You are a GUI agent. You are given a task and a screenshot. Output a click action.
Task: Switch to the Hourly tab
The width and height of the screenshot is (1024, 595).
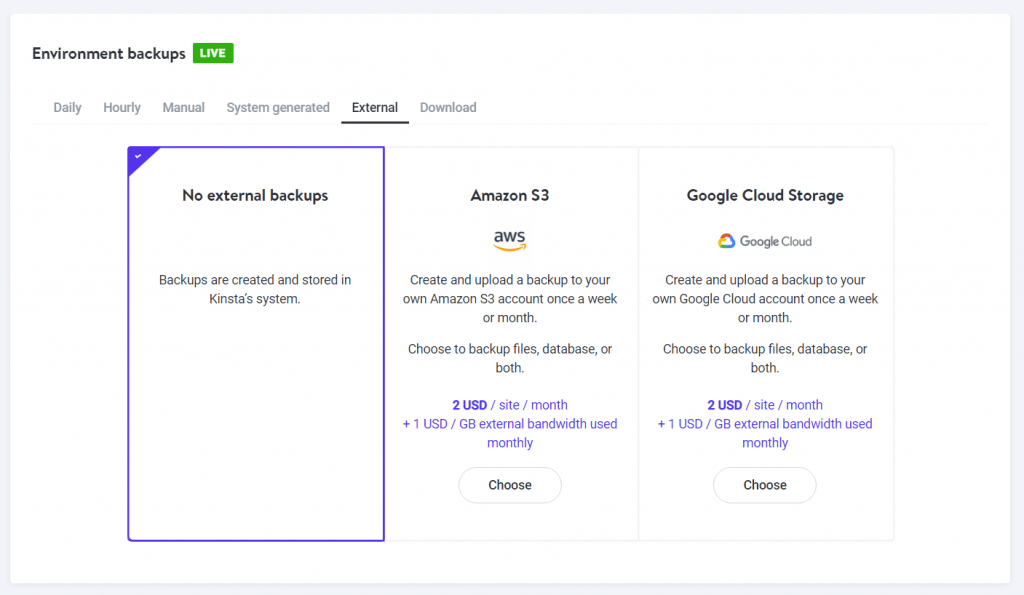click(122, 108)
